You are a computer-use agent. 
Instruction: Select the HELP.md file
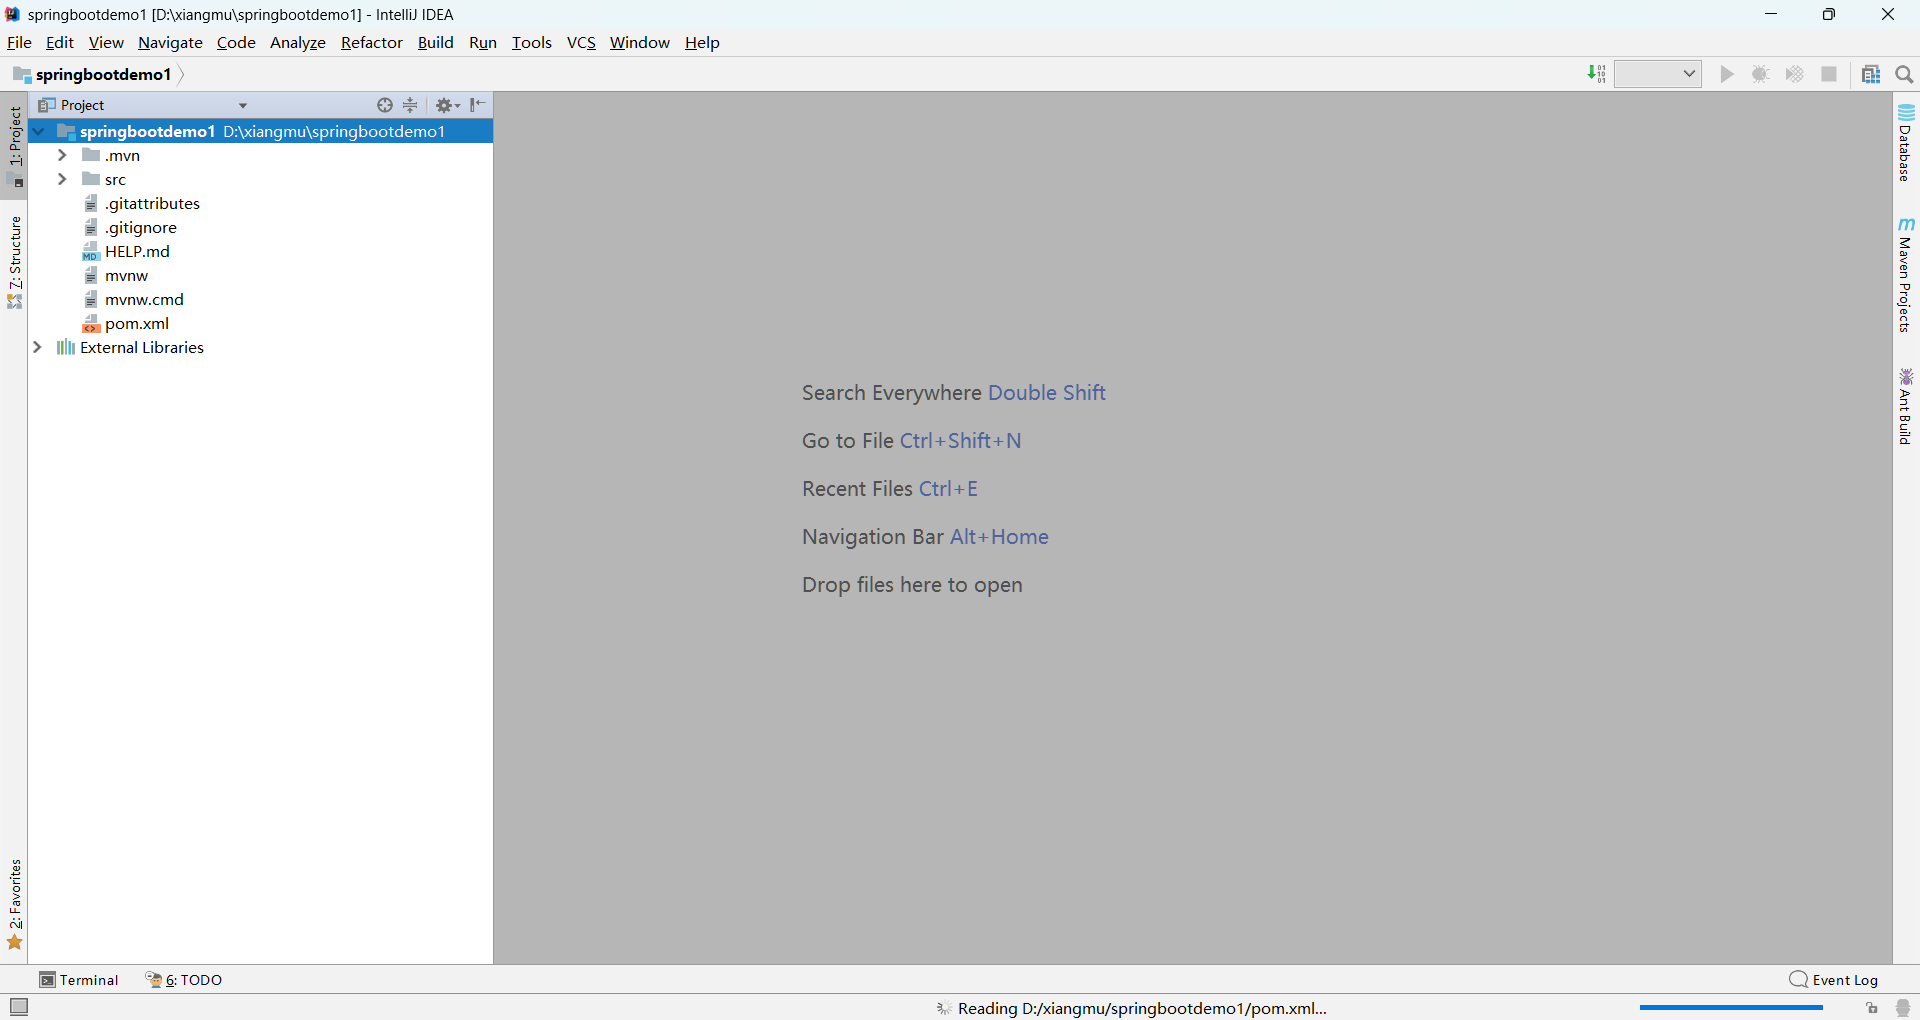click(137, 251)
